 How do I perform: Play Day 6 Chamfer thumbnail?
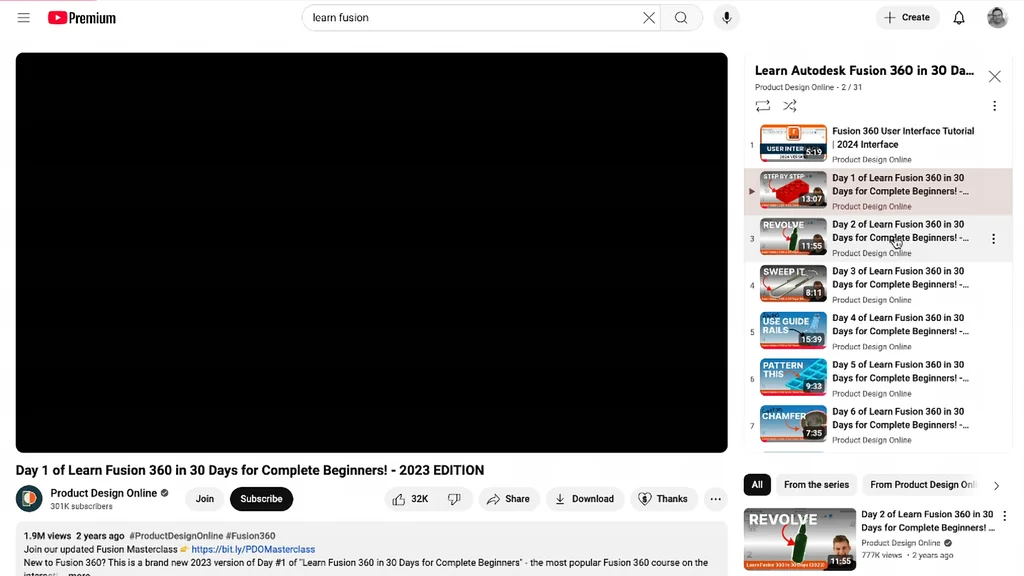click(793, 424)
